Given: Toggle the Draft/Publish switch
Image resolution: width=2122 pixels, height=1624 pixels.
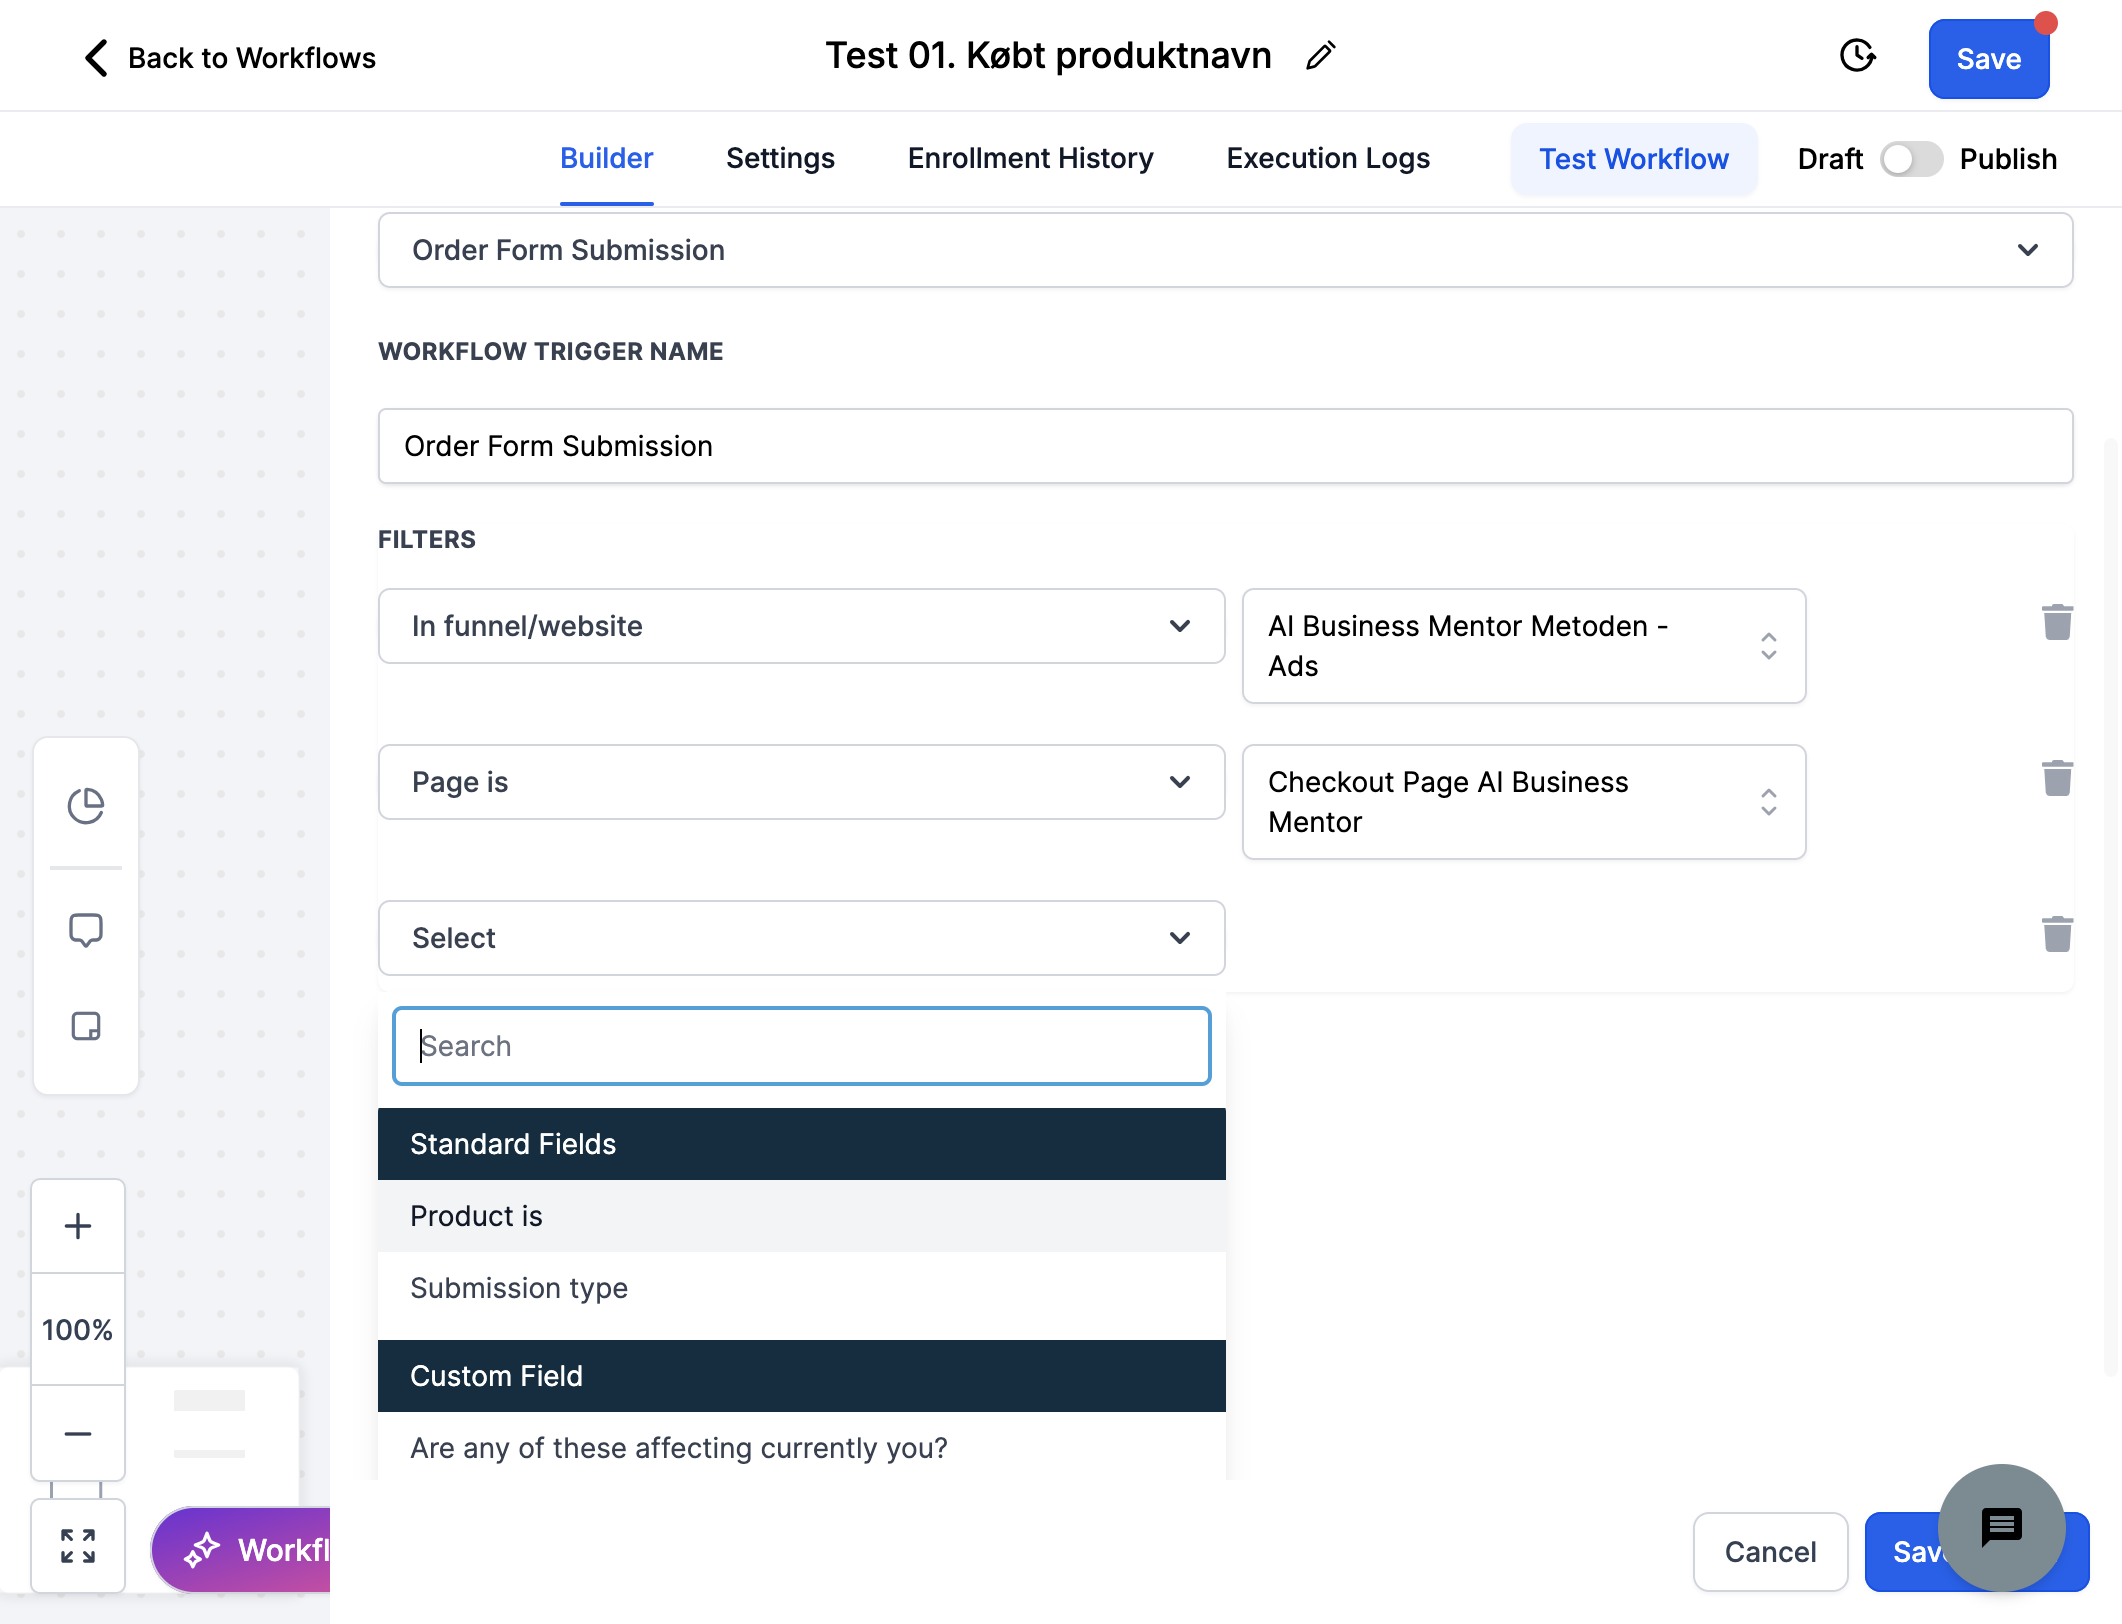Looking at the screenshot, I should (1911, 159).
